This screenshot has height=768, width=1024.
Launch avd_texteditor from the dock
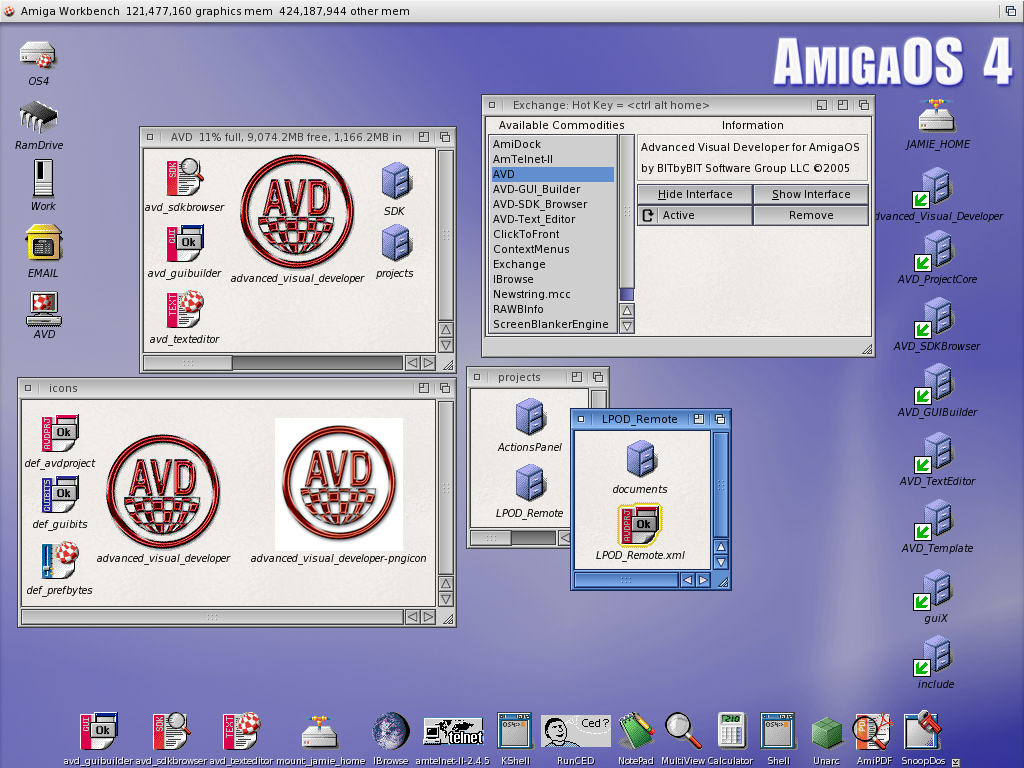242,731
